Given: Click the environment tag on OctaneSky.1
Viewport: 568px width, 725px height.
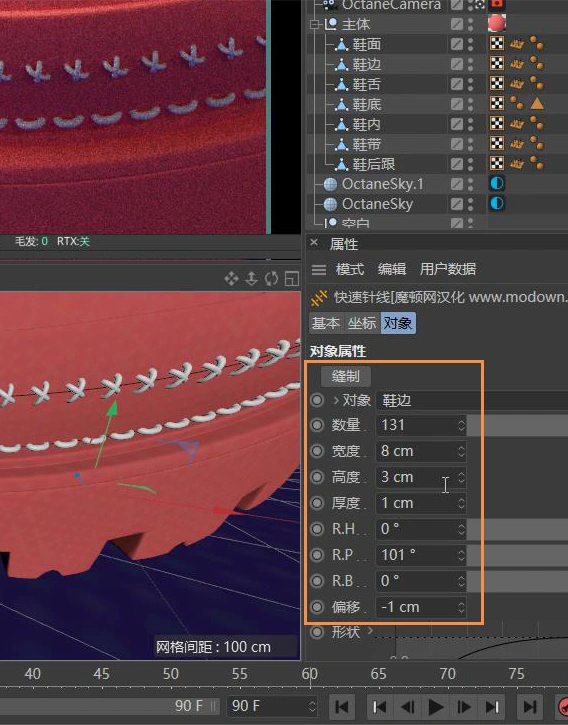Looking at the screenshot, I should [x=497, y=184].
